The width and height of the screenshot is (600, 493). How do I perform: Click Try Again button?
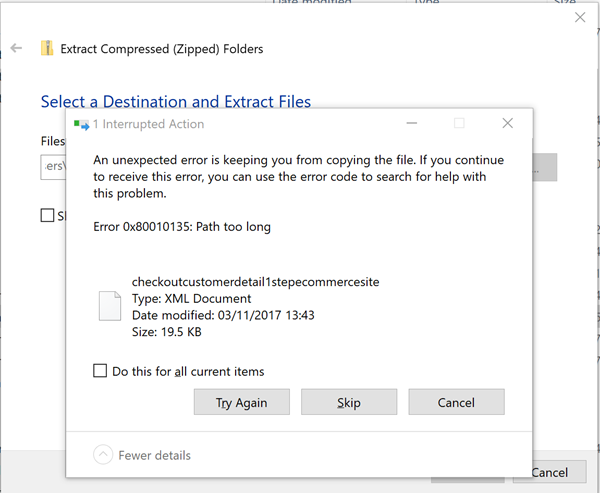point(241,402)
